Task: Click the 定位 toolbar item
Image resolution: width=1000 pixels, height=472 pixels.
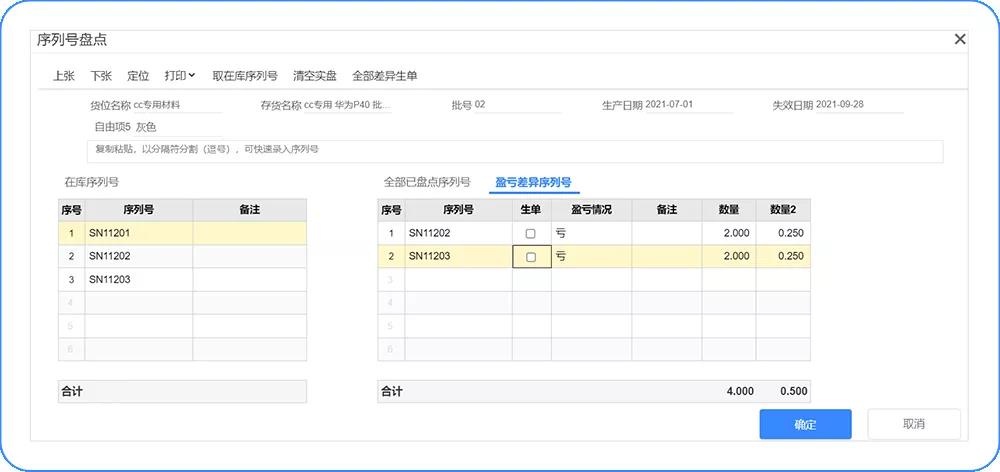Action: tap(138, 76)
